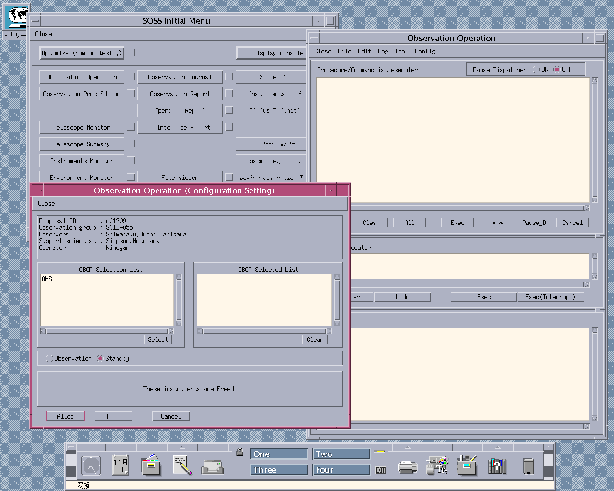This screenshot has height=491, width=614.
Task: Switch to workspace Three
Action: pyautogui.click(x=279, y=469)
